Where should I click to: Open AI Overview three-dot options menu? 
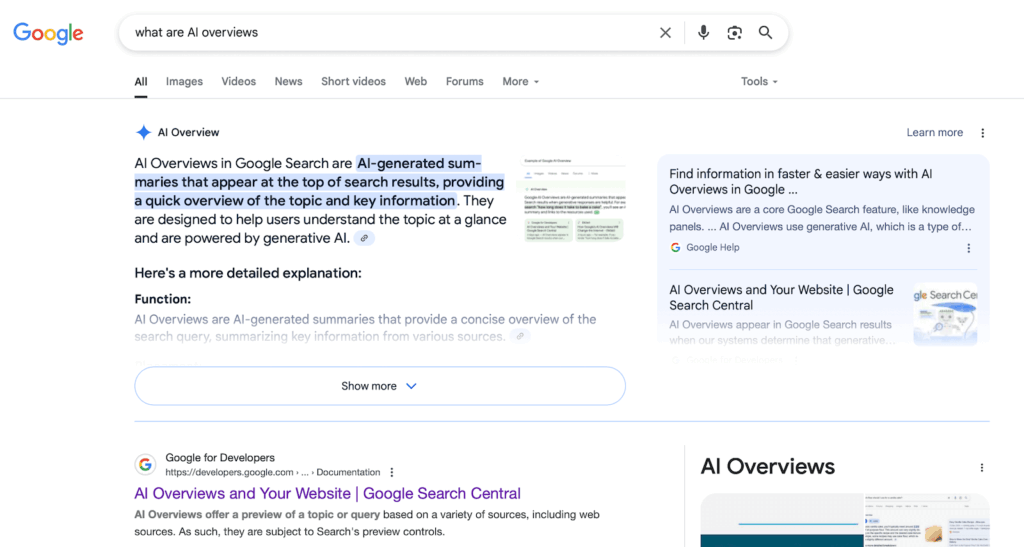coord(982,133)
